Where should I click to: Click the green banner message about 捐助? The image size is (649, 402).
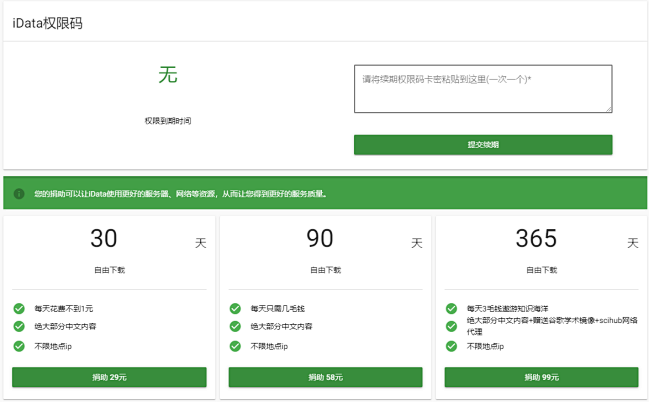click(x=180, y=194)
